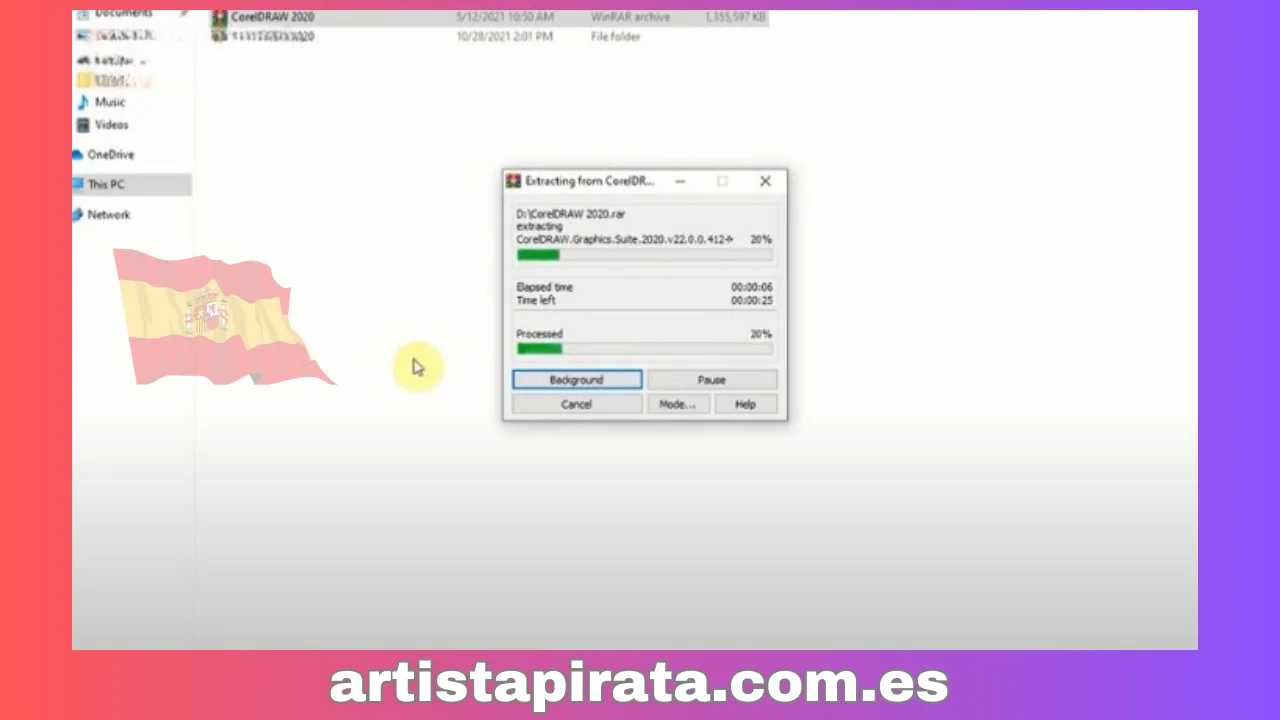Click the This PC computer icon
Viewport: 1280px width, 720px height.
click(78, 185)
